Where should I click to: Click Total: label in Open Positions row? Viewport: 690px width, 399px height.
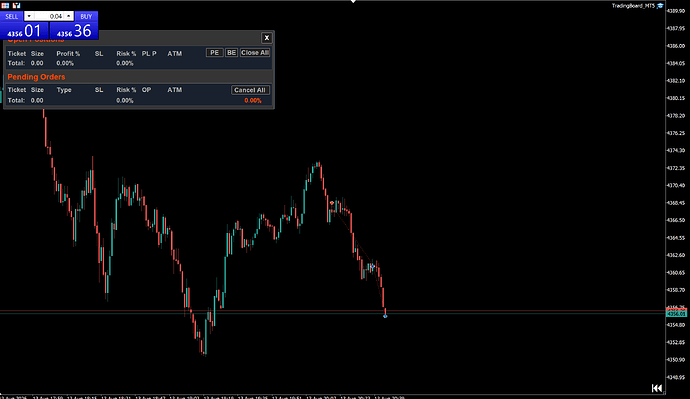point(16,63)
